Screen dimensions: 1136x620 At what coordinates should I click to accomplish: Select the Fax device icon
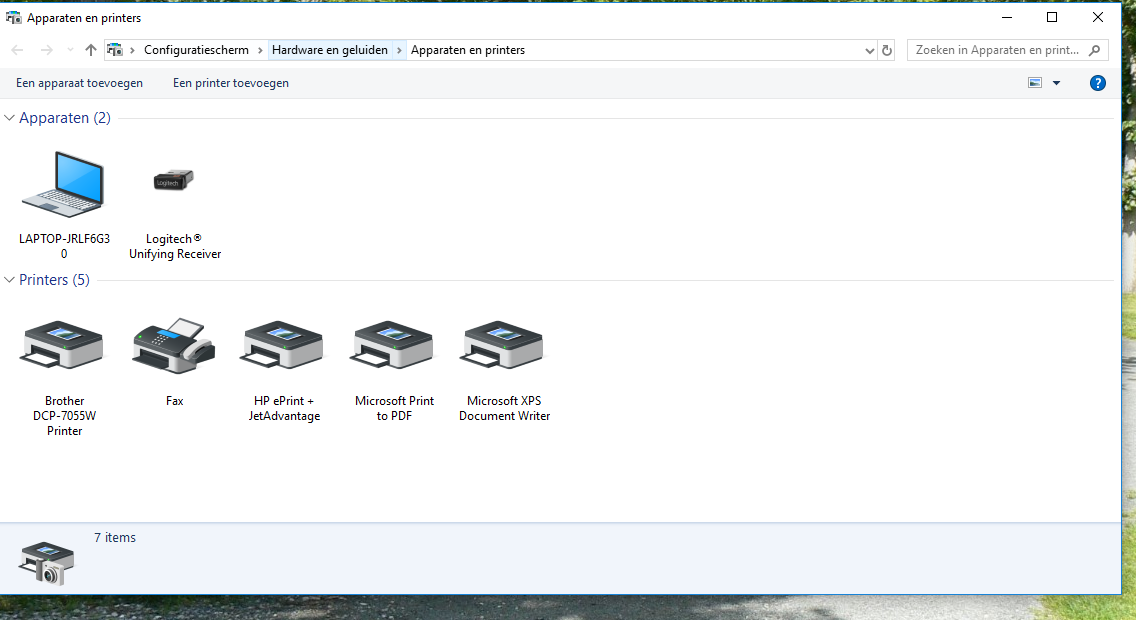point(174,345)
